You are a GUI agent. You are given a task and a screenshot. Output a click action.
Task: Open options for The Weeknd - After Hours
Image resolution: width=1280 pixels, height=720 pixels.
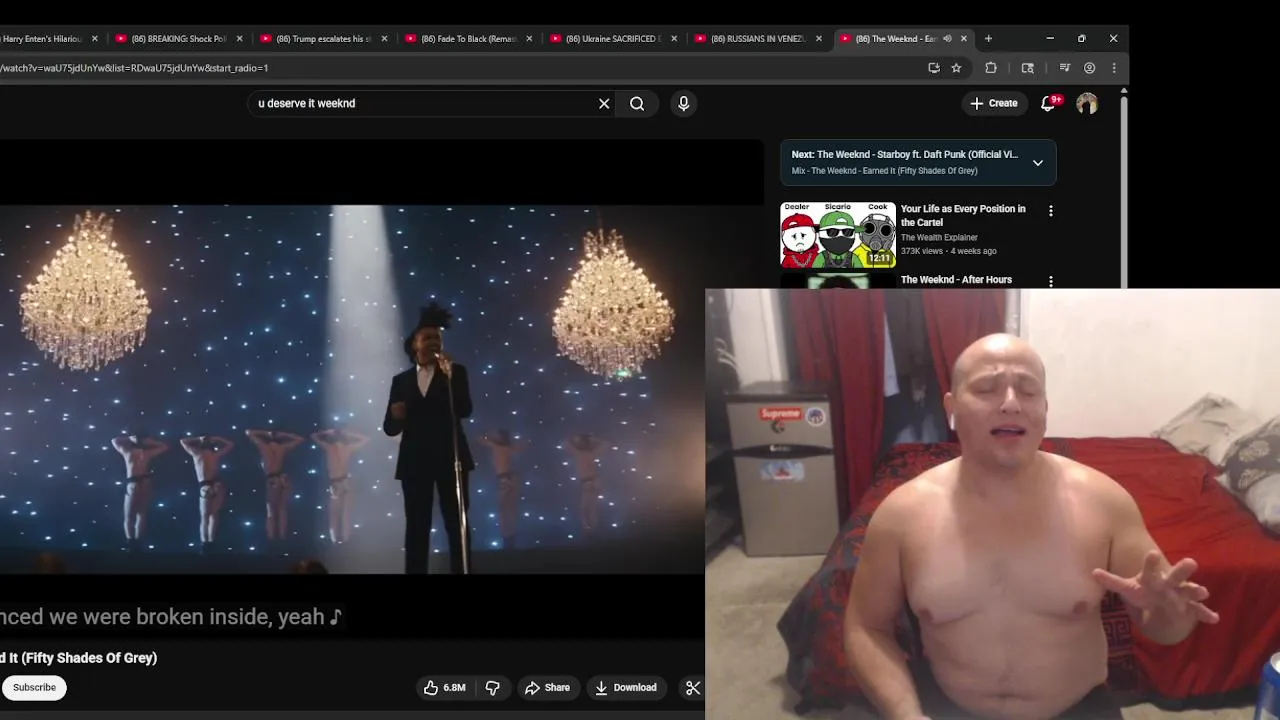coord(1050,281)
